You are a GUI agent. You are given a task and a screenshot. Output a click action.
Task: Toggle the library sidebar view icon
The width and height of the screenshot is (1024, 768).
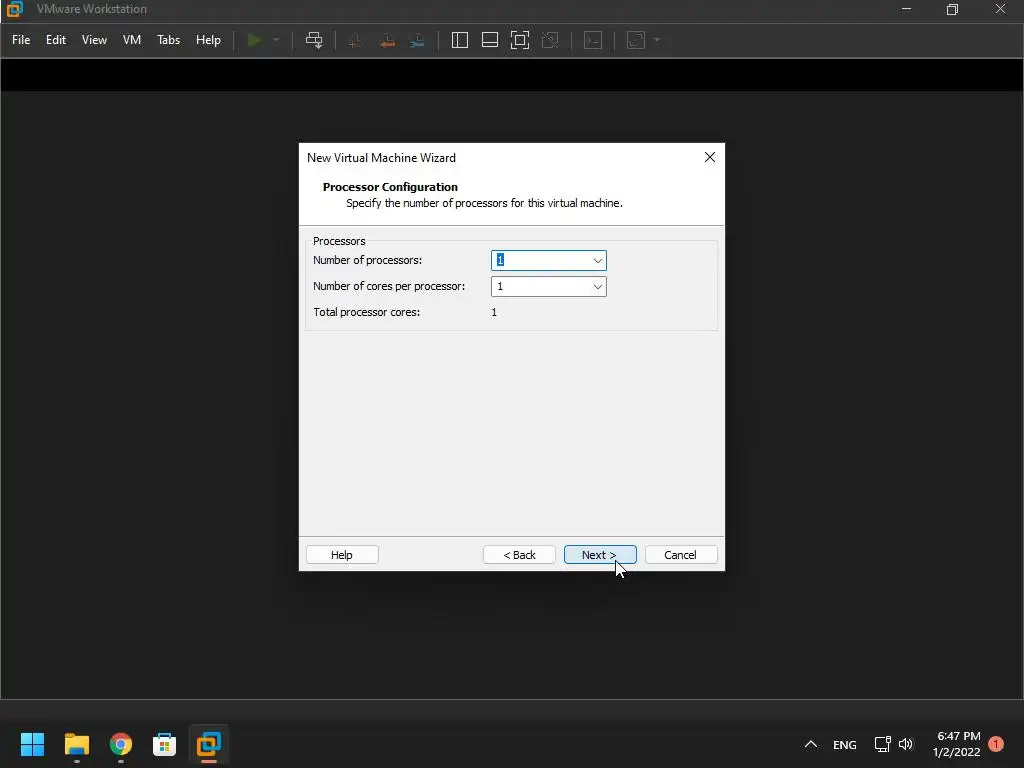(460, 40)
